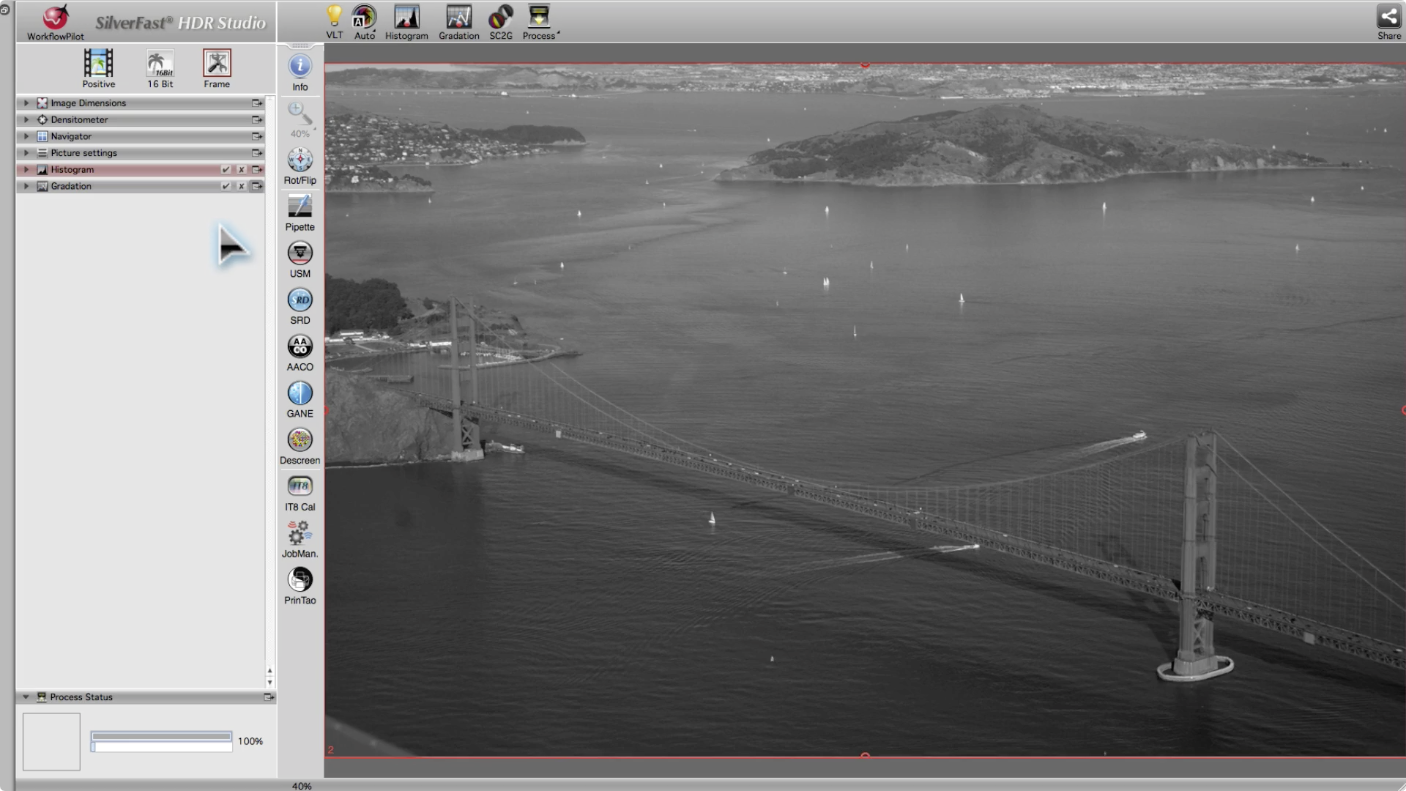Toggle the Histogram checkmark in panel list

pyautogui.click(x=226, y=170)
